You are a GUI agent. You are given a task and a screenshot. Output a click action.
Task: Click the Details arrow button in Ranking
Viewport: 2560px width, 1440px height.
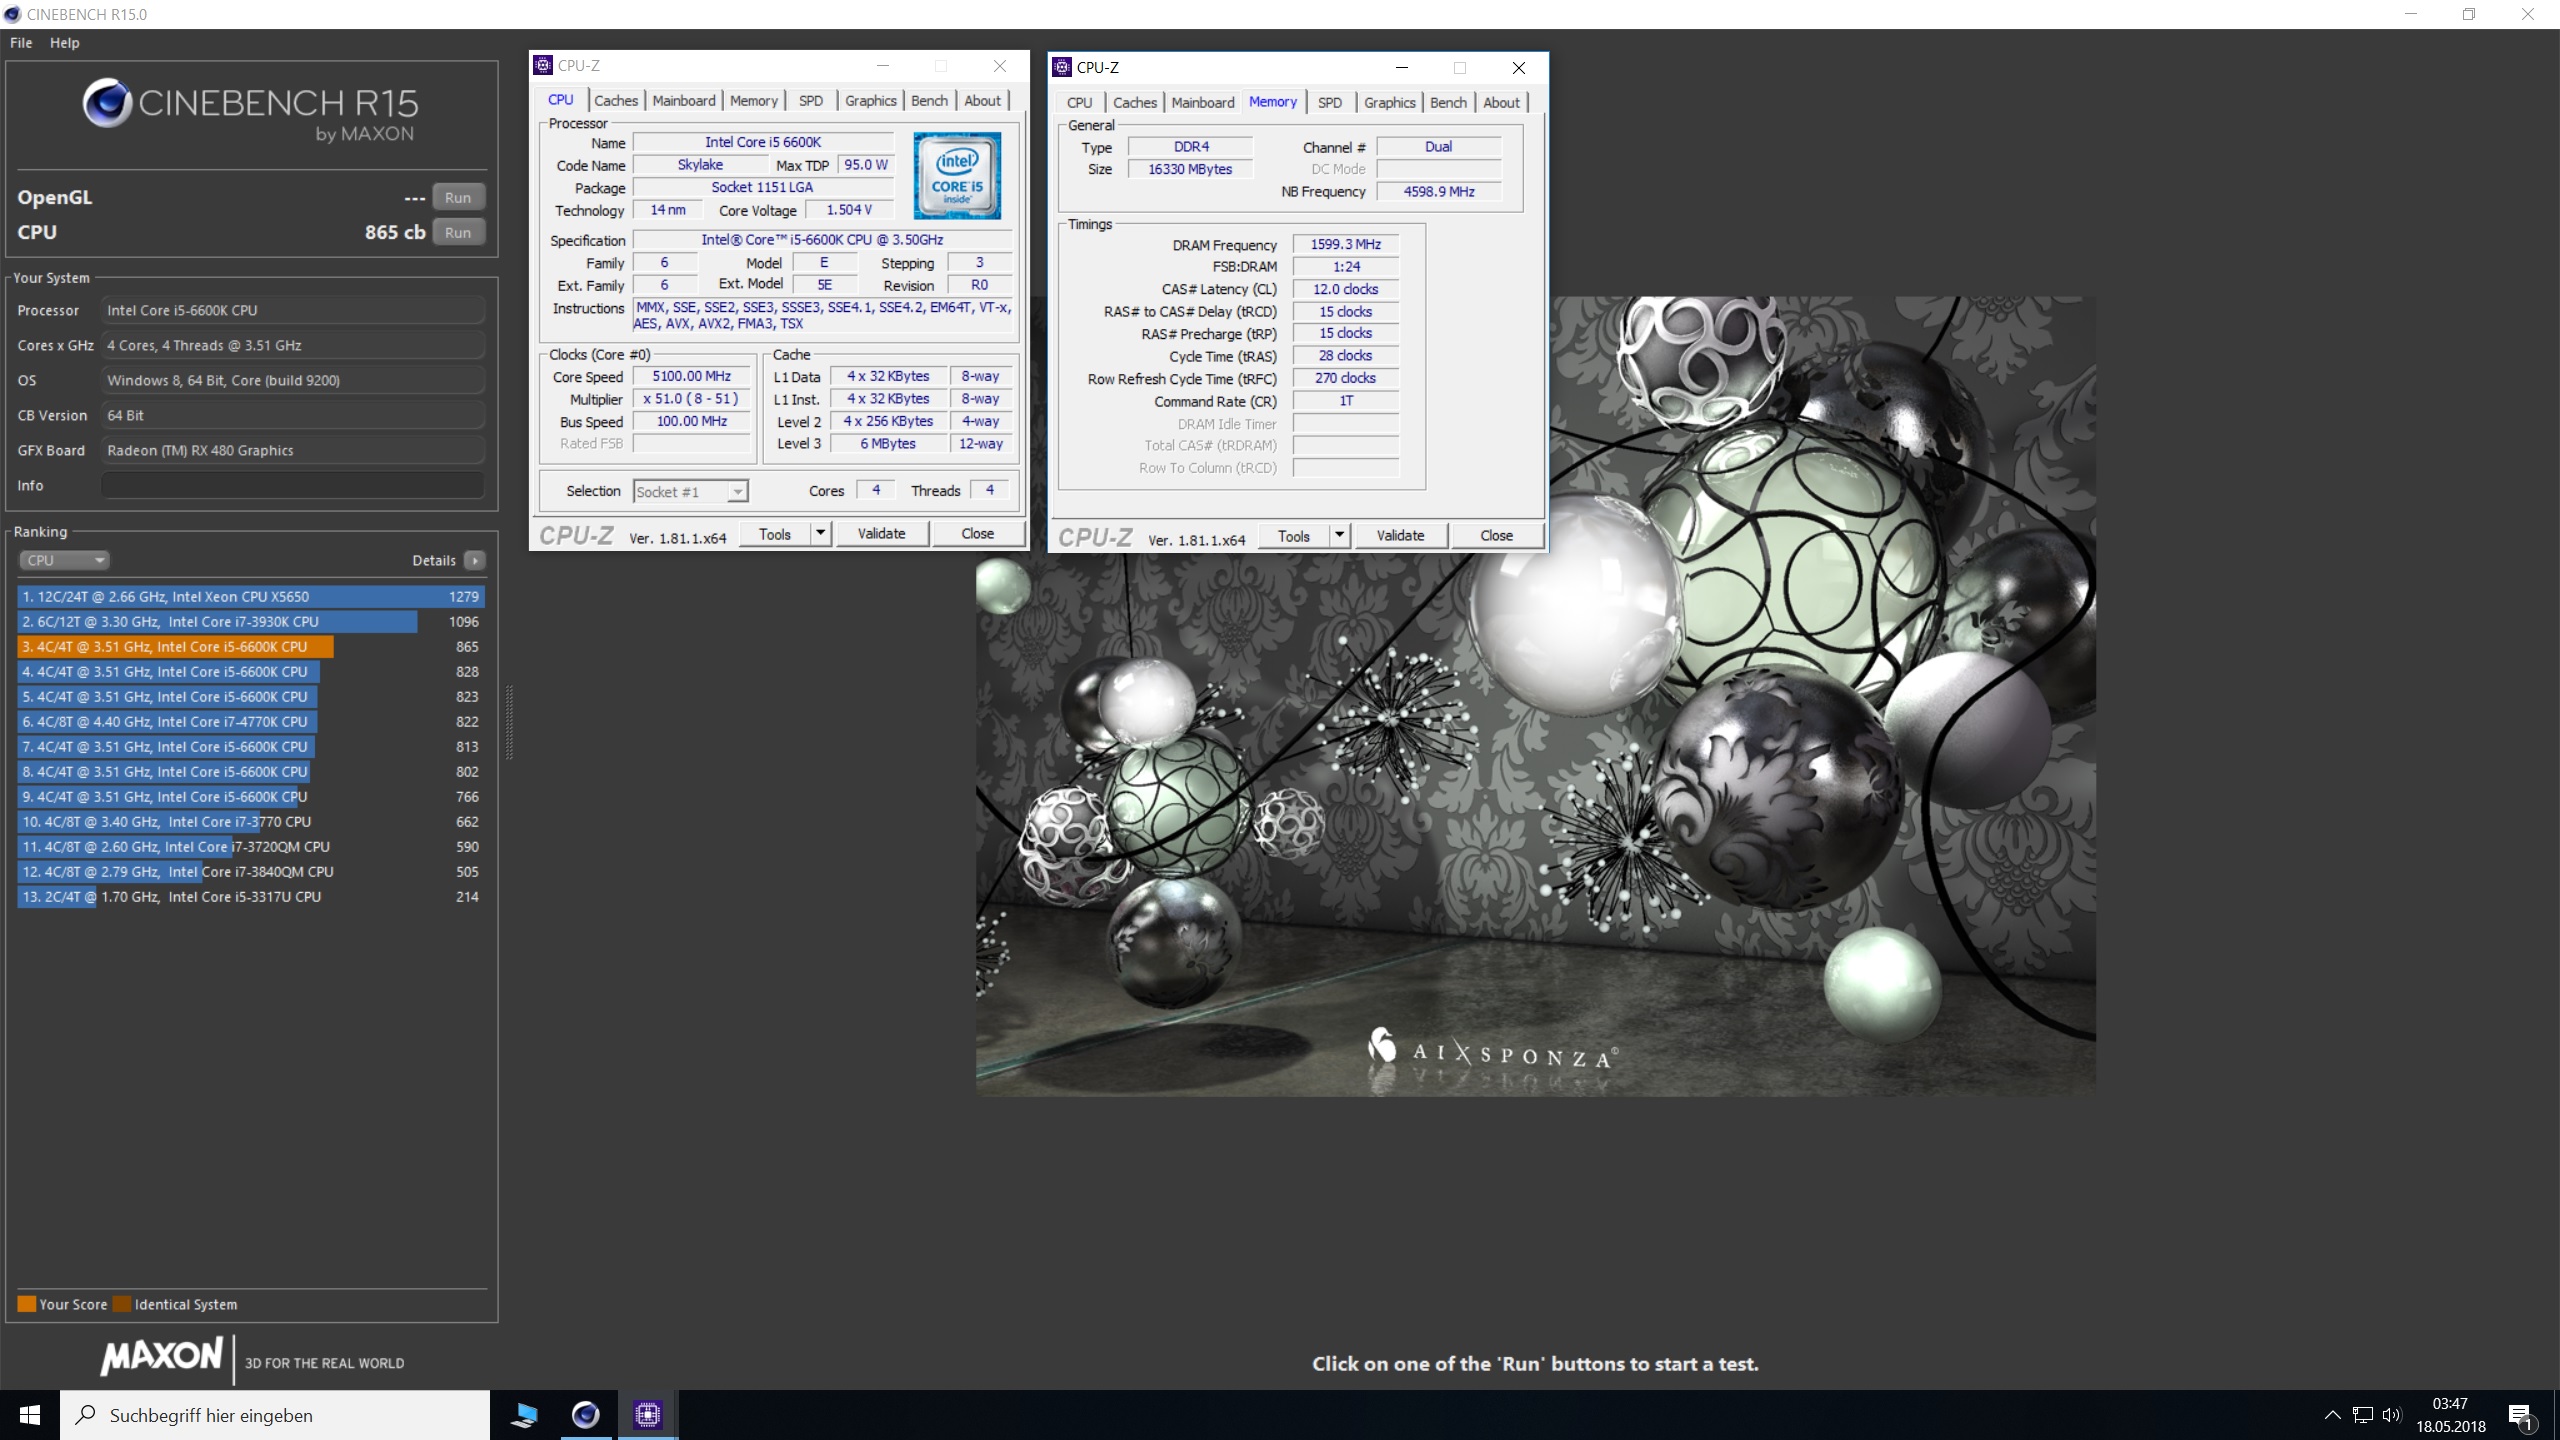point(475,561)
